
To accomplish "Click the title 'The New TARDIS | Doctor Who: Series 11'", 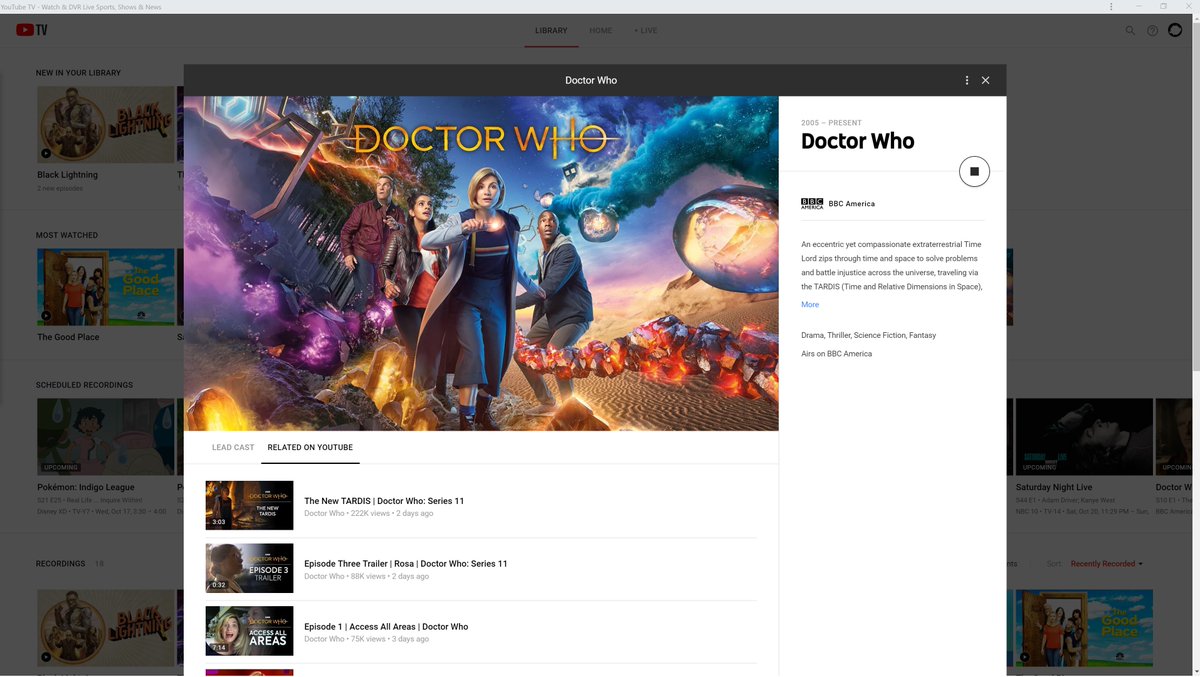I will [x=384, y=501].
